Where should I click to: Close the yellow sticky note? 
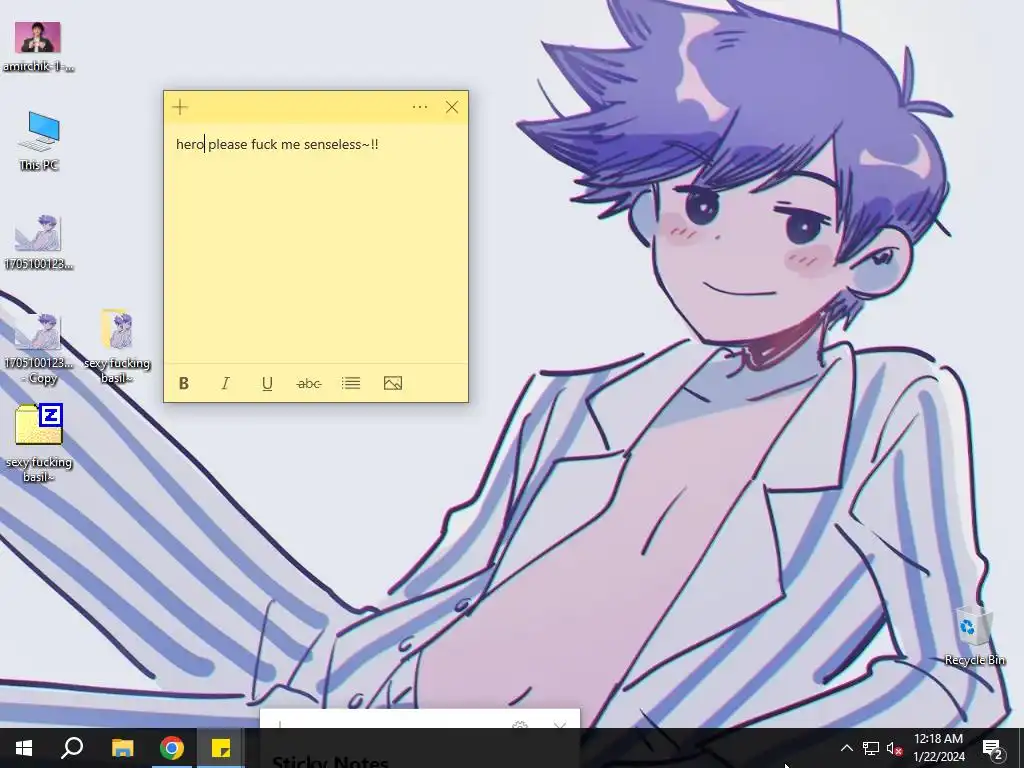pos(452,107)
